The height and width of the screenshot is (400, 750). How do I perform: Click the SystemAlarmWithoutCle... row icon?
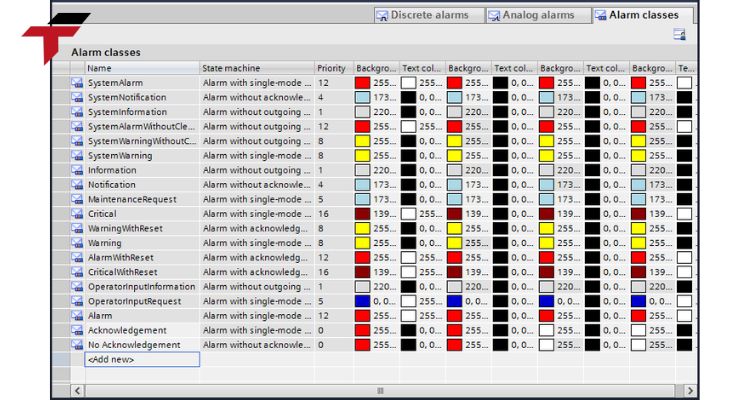pos(77,126)
